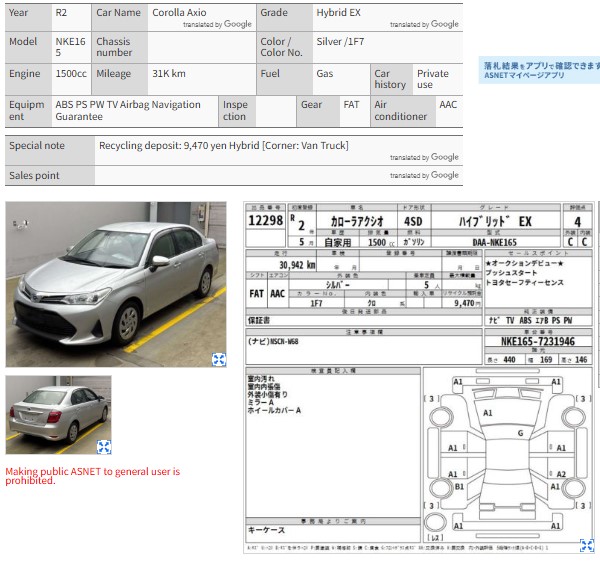600x568 pixels.
Task: Click 'キーケース' note at sheet bottom
Action: tap(266, 530)
